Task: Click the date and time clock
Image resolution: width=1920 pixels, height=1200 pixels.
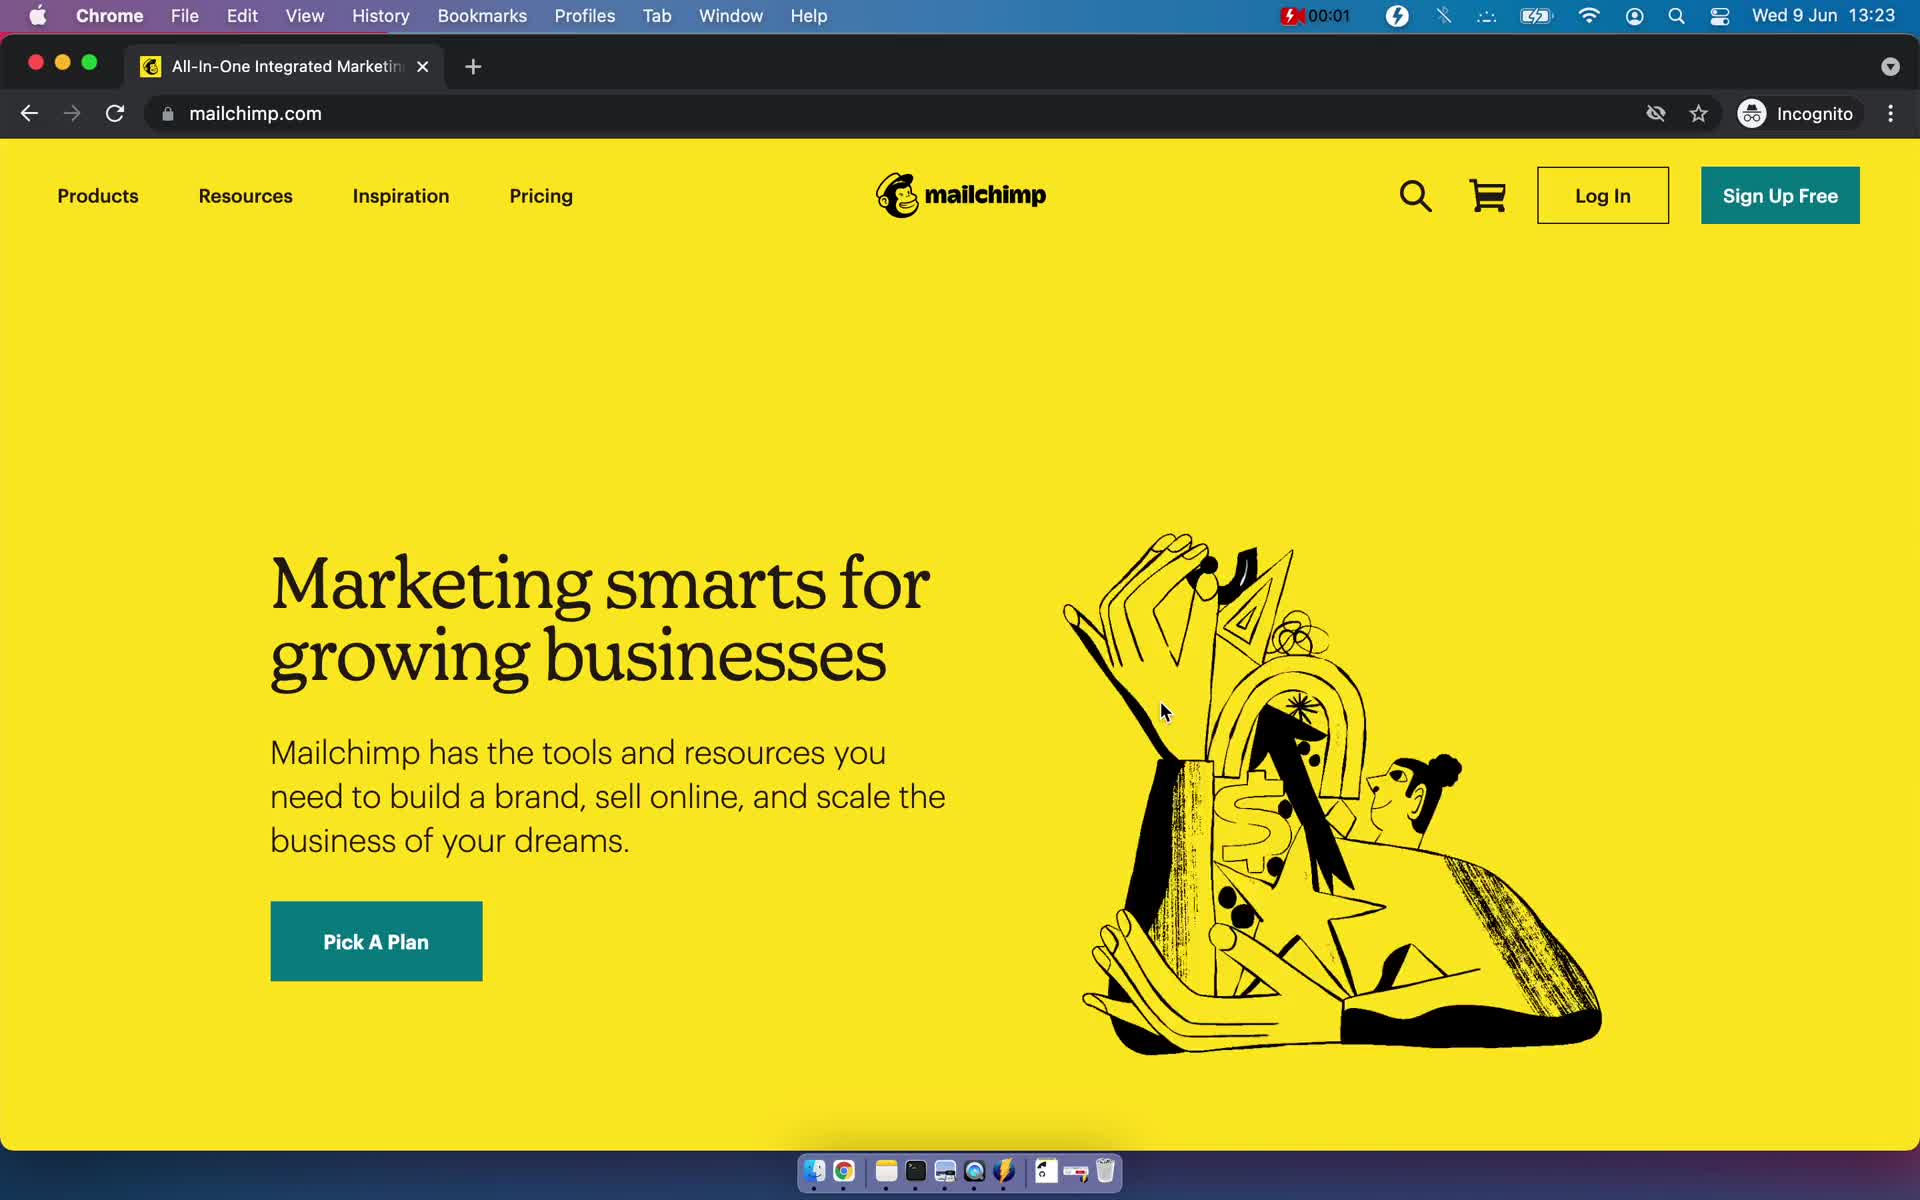Action: click(x=1823, y=16)
